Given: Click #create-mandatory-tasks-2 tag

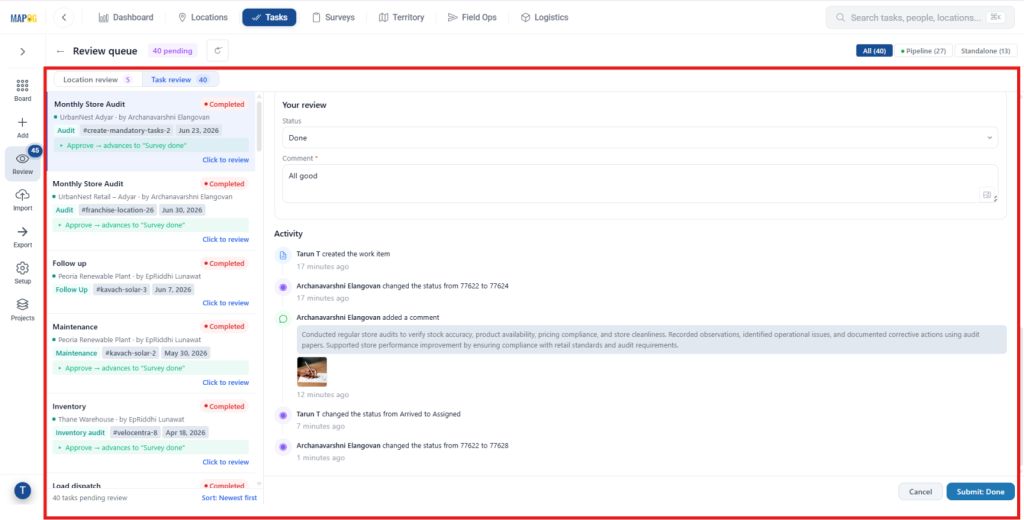Looking at the screenshot, I should coord(127,131).
